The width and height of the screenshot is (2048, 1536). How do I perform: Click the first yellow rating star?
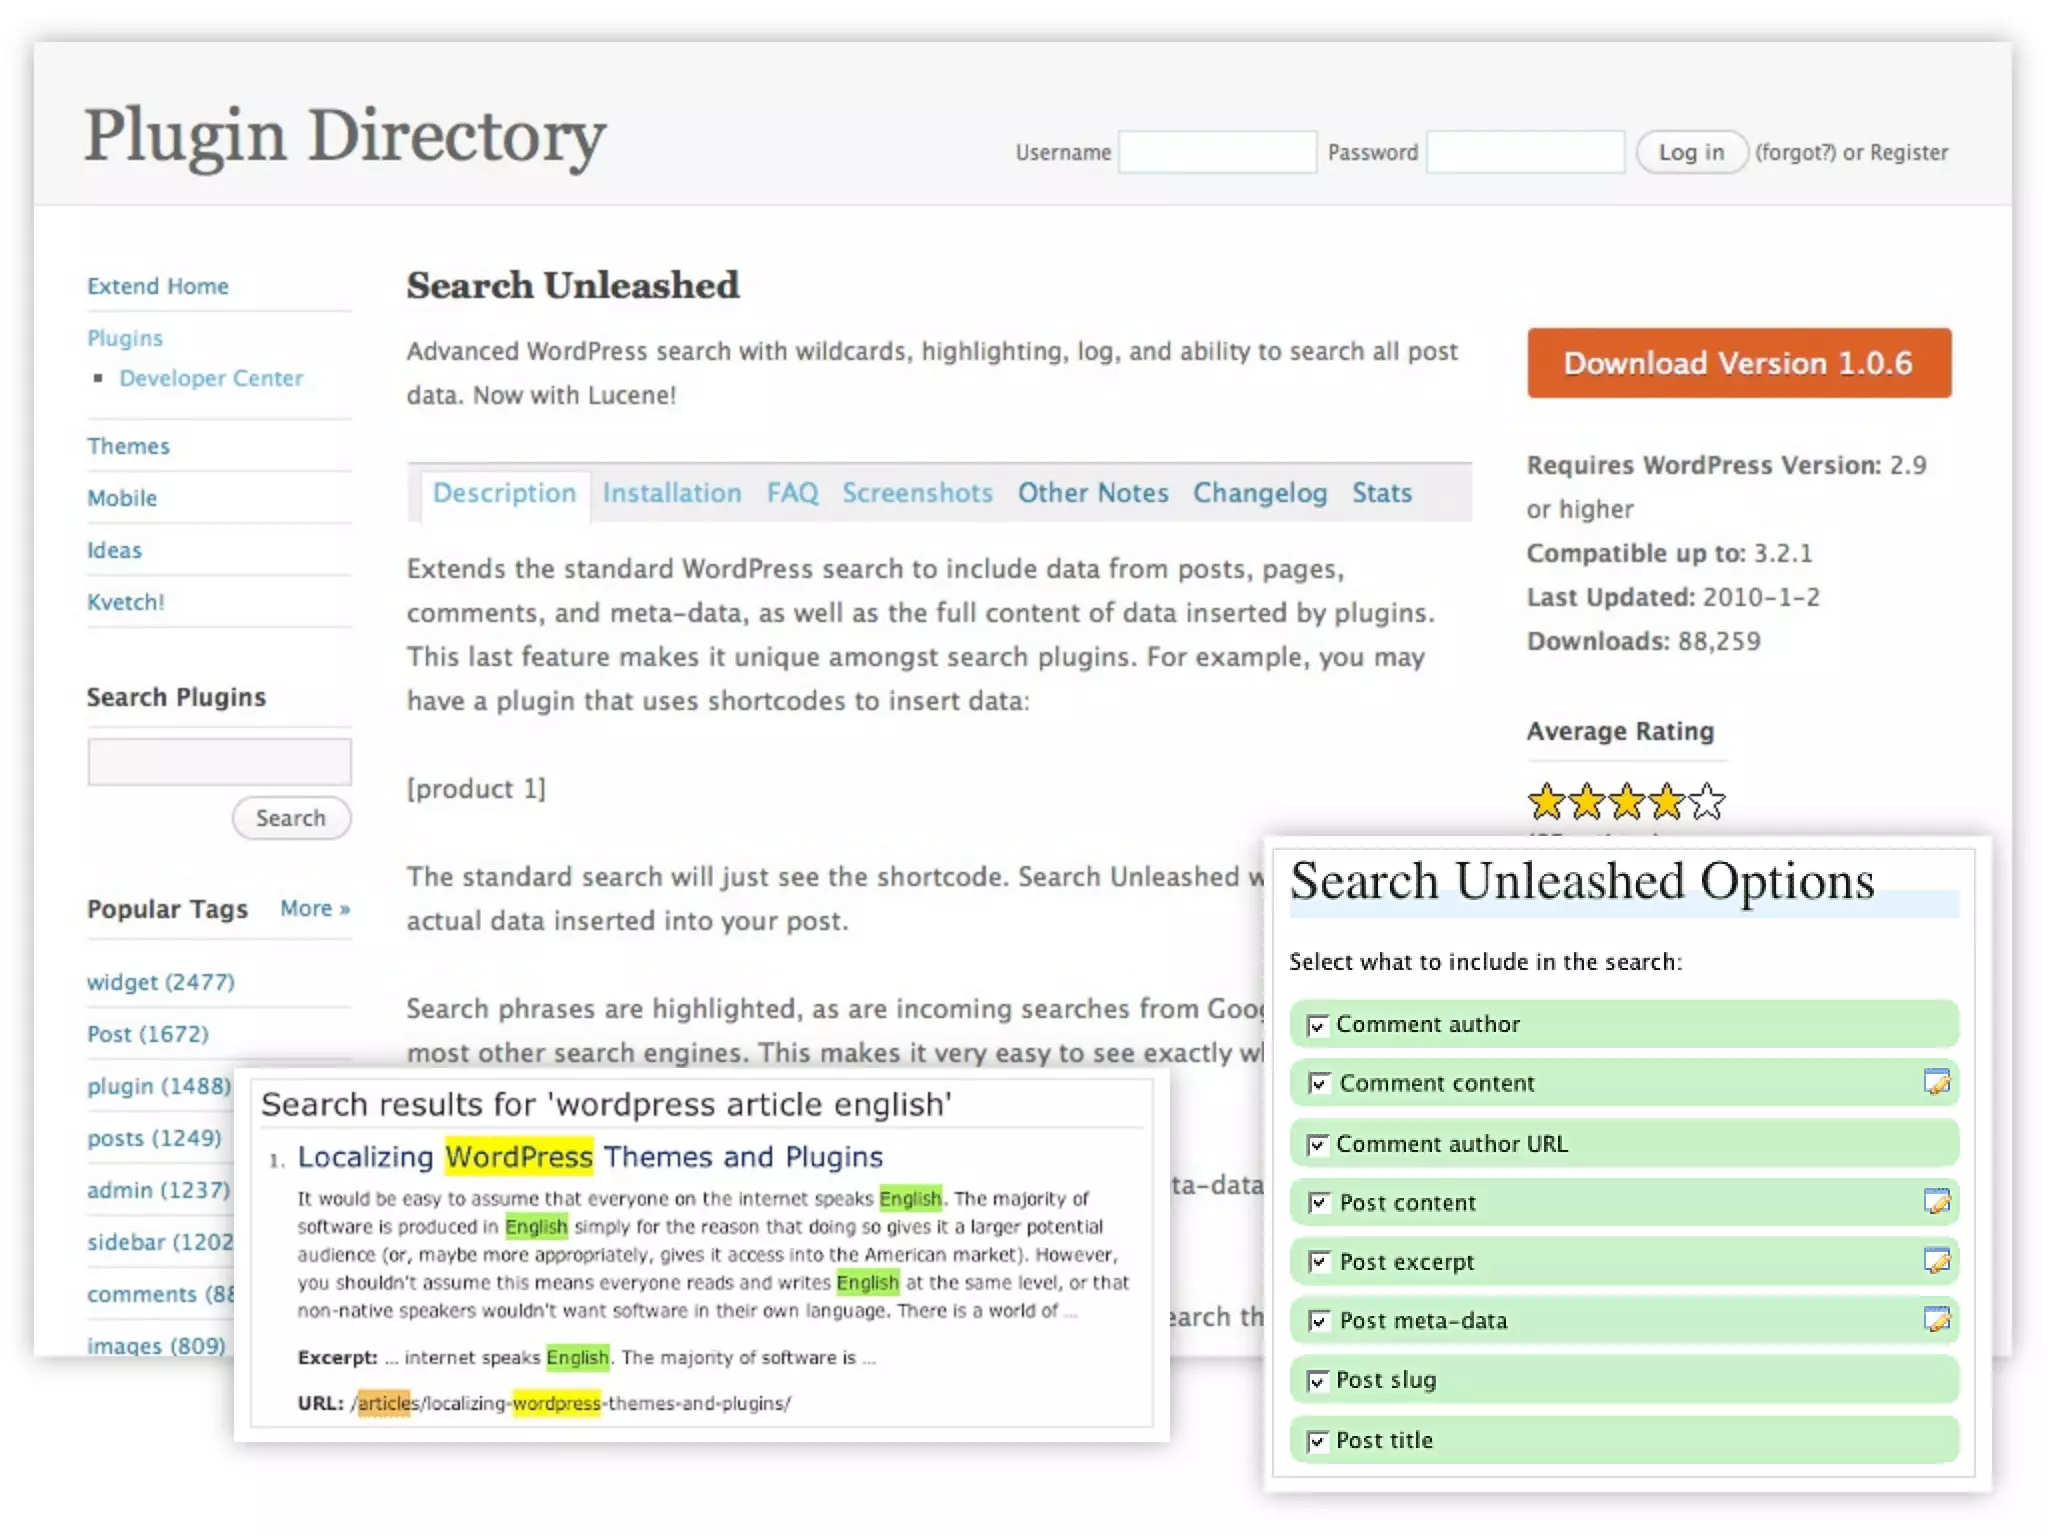point(1546,801)
